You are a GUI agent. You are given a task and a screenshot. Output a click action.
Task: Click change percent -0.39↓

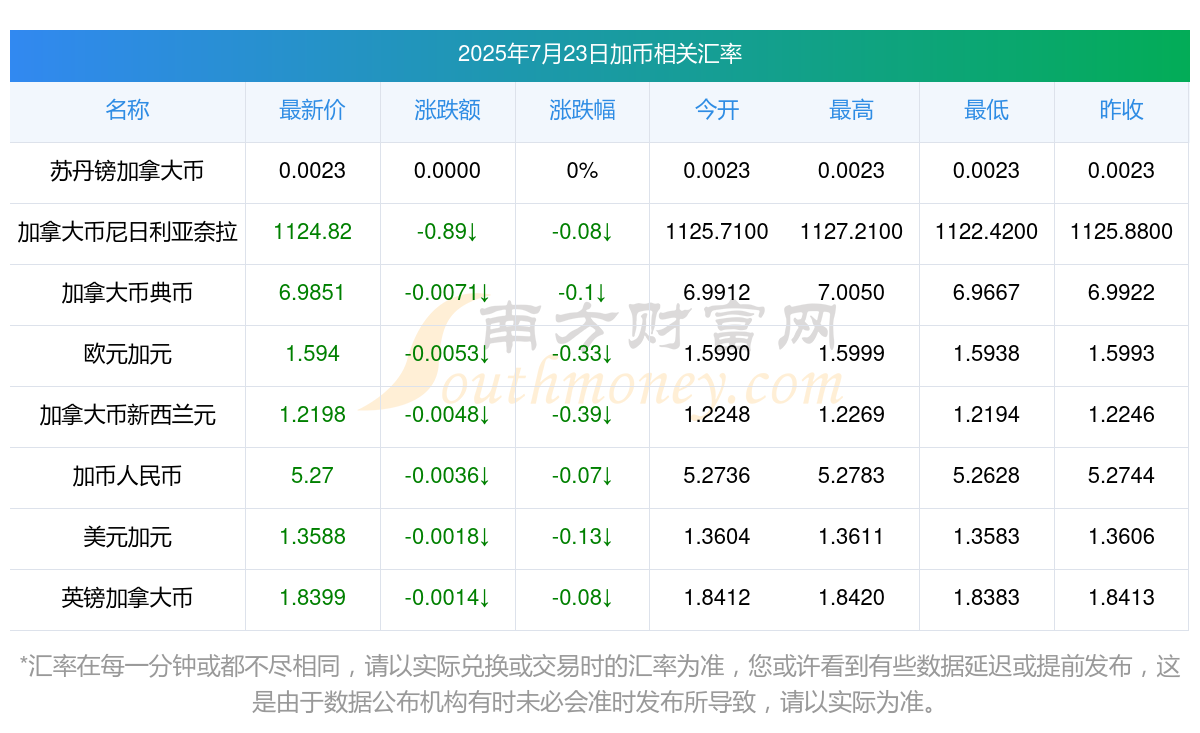click(582, 415)
